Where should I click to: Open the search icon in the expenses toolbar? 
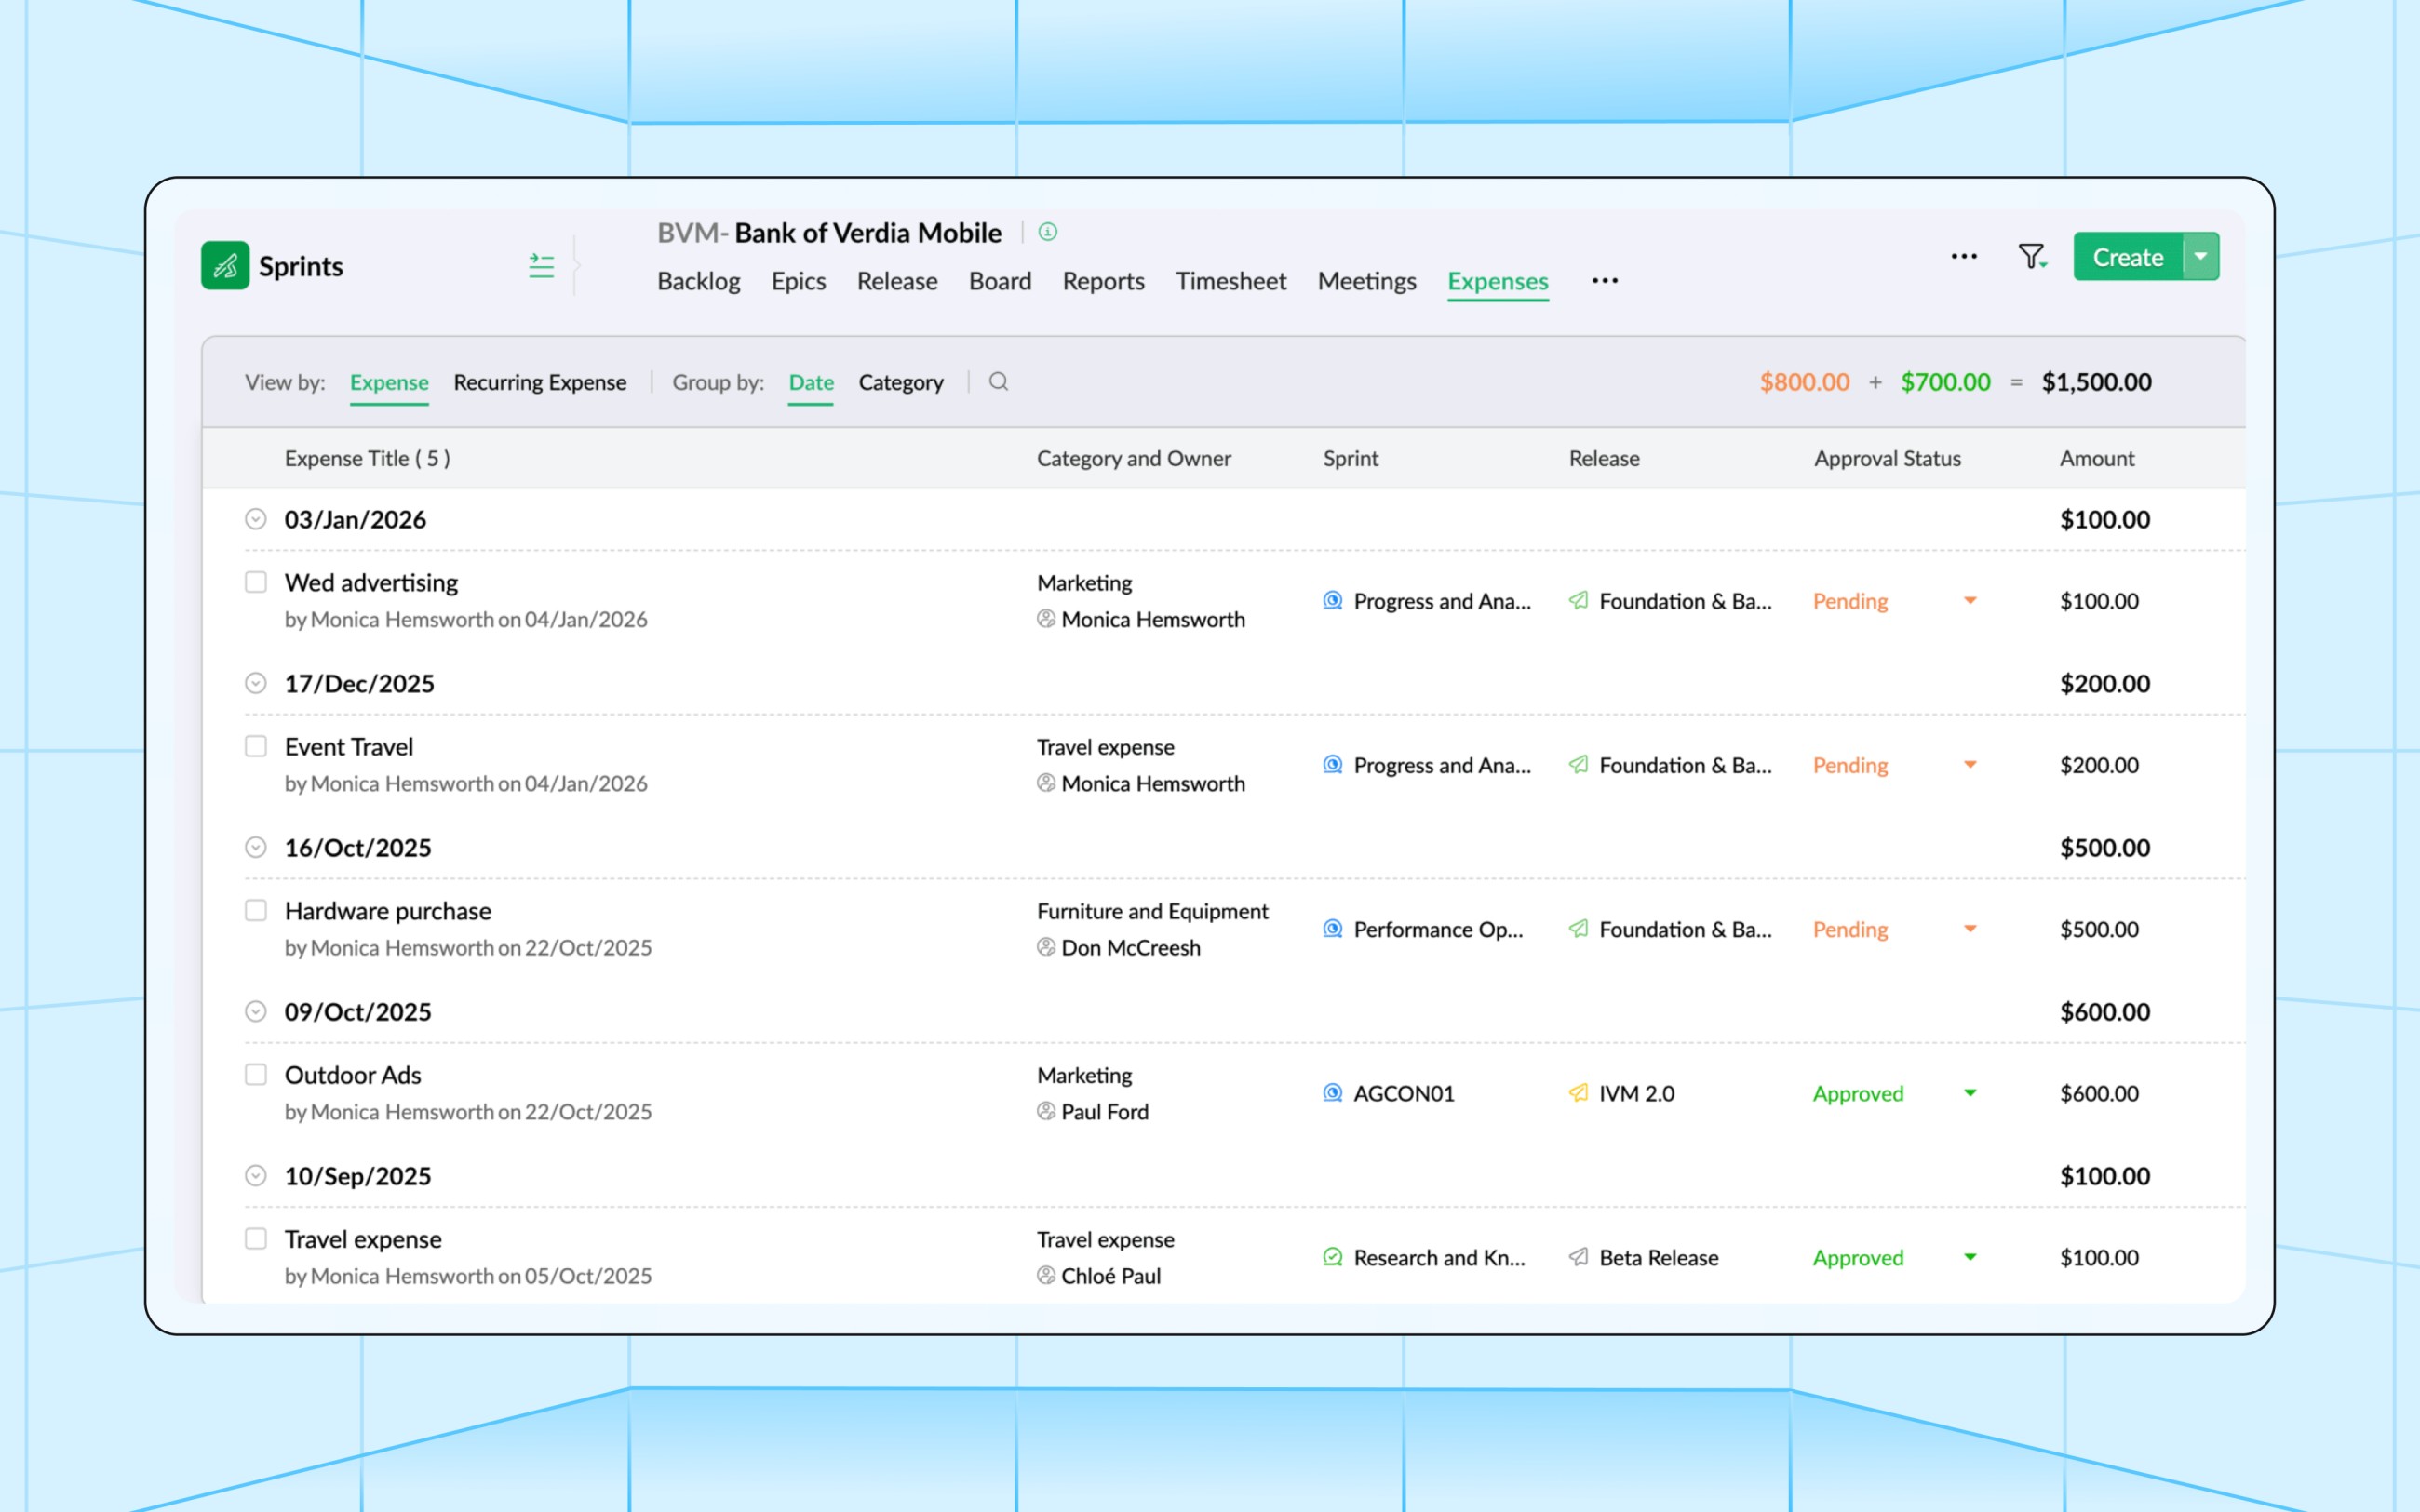click(997, 382)
